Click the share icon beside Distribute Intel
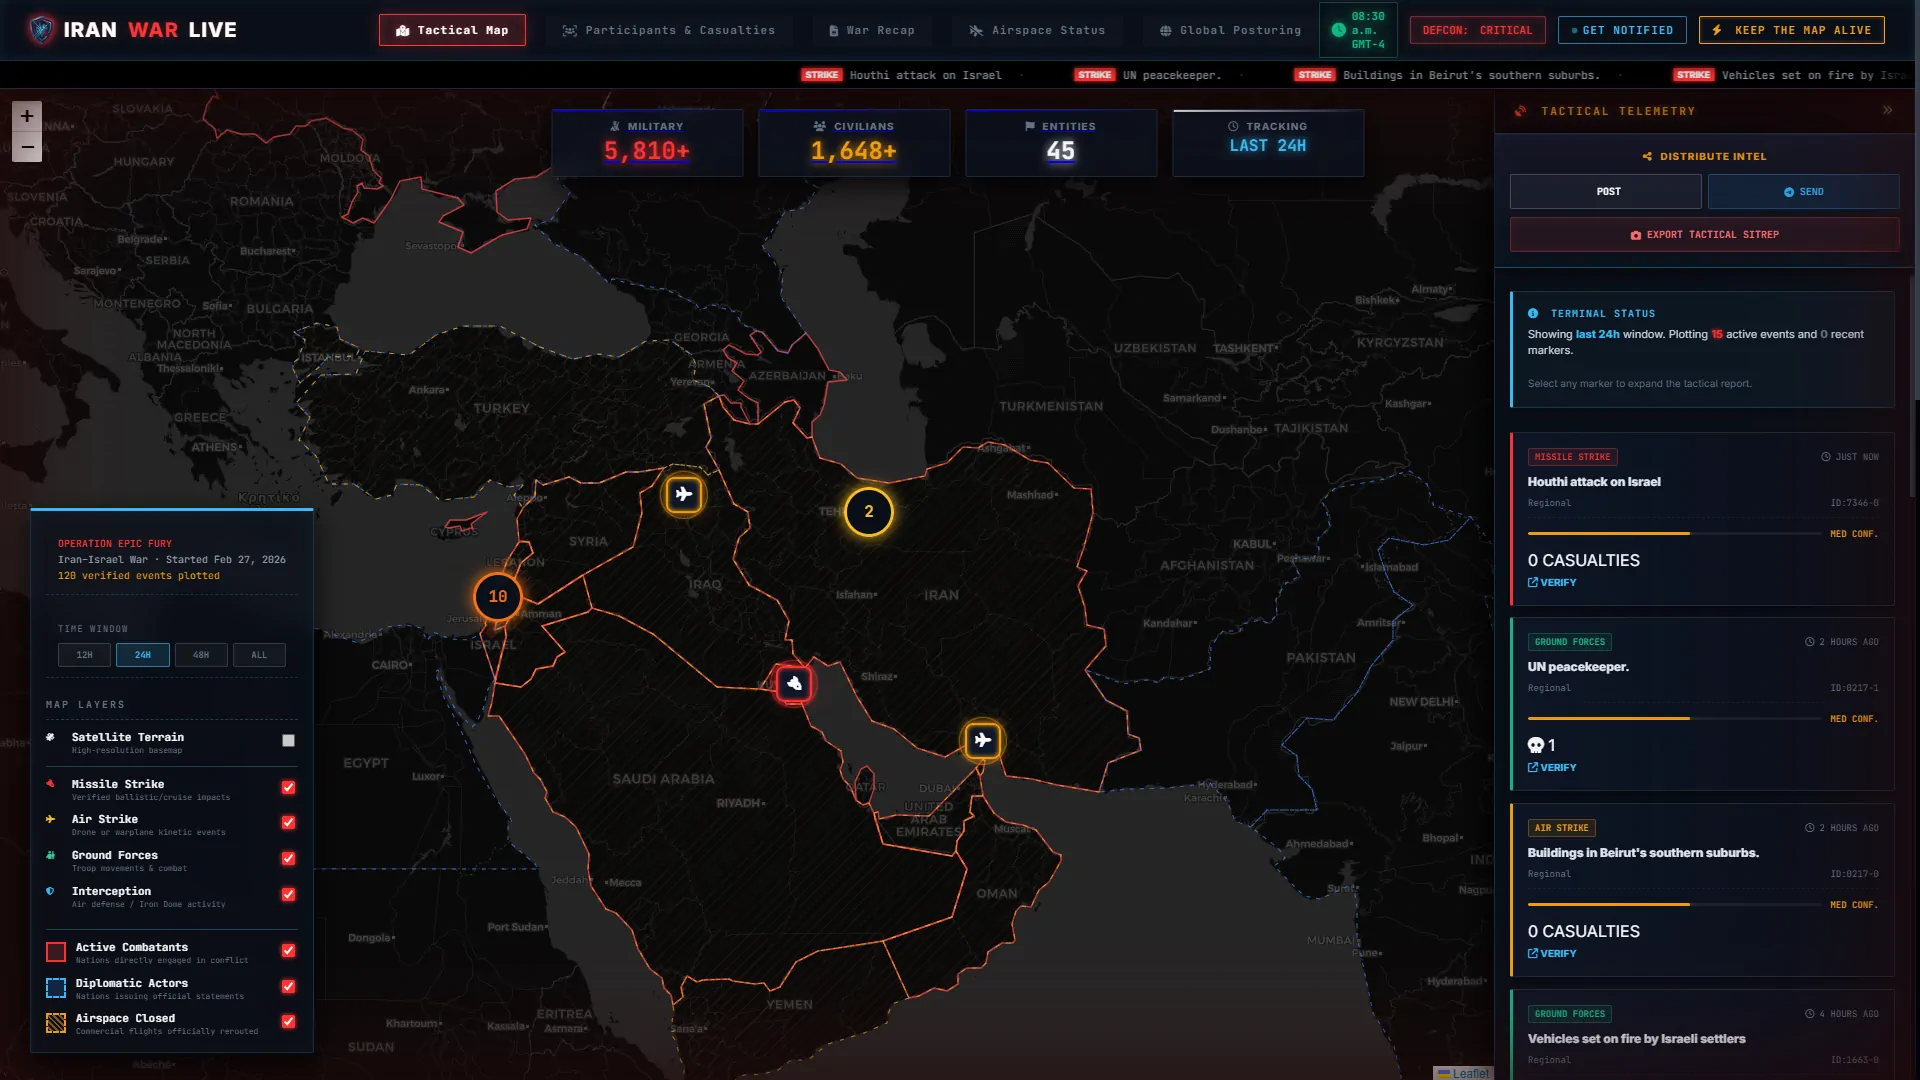1920x1080 pixels. tap(1647, 156)
